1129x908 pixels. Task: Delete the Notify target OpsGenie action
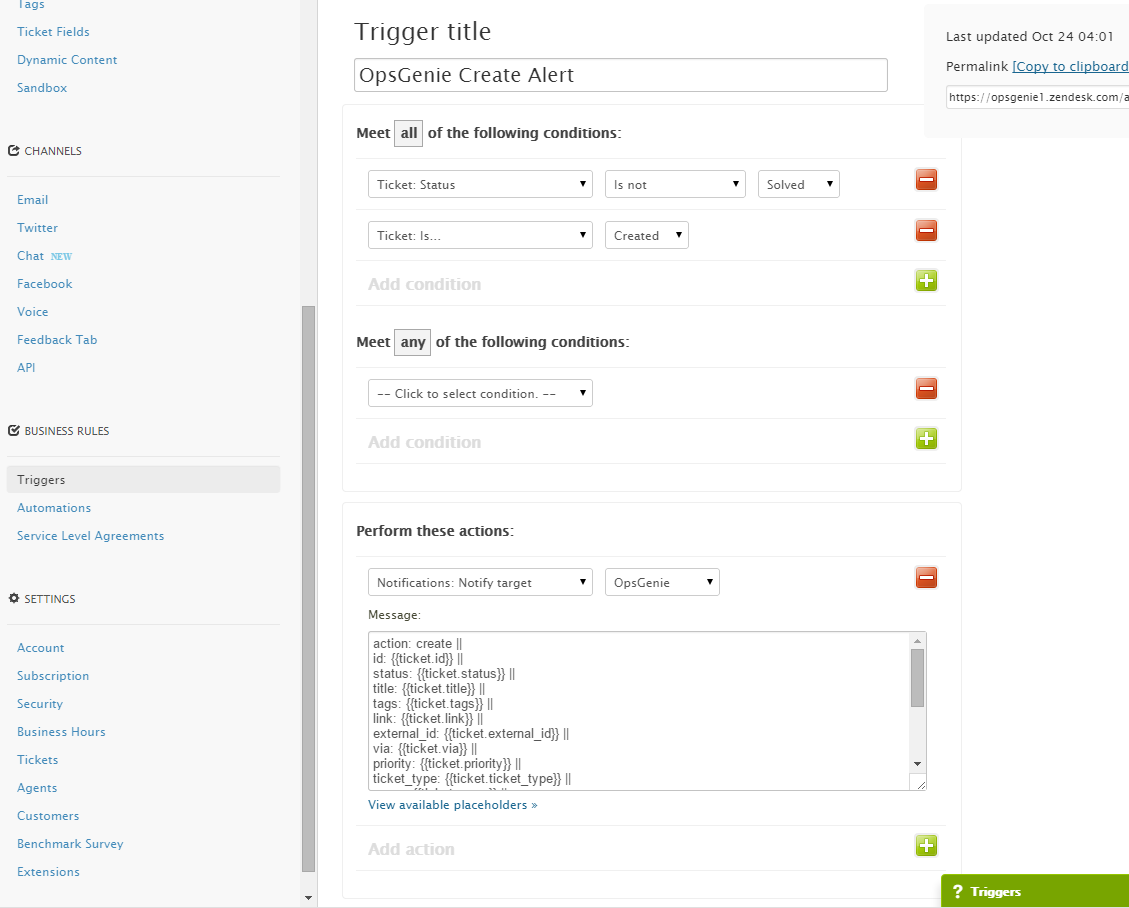(x=926, y=578)
